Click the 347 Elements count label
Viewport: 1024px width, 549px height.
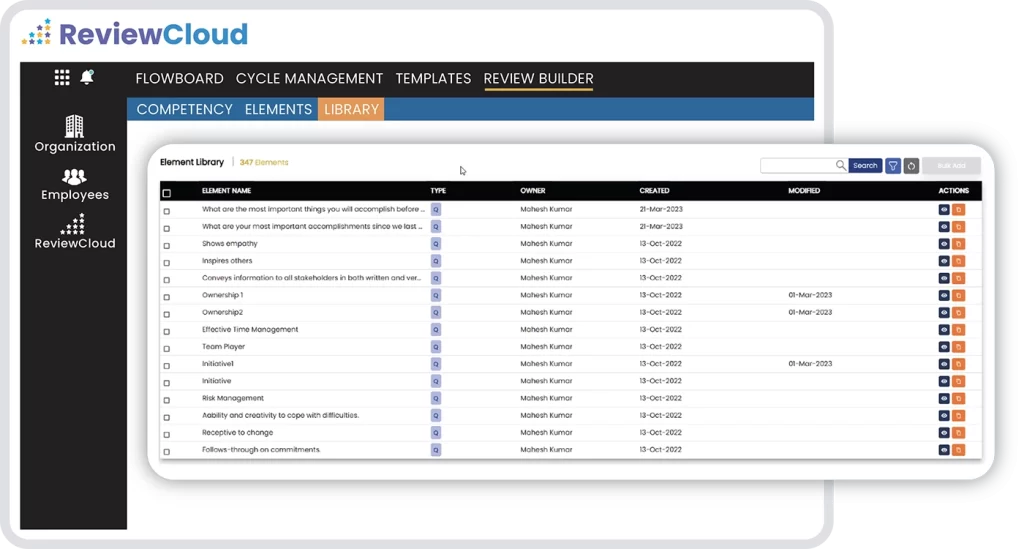[264, 162]
